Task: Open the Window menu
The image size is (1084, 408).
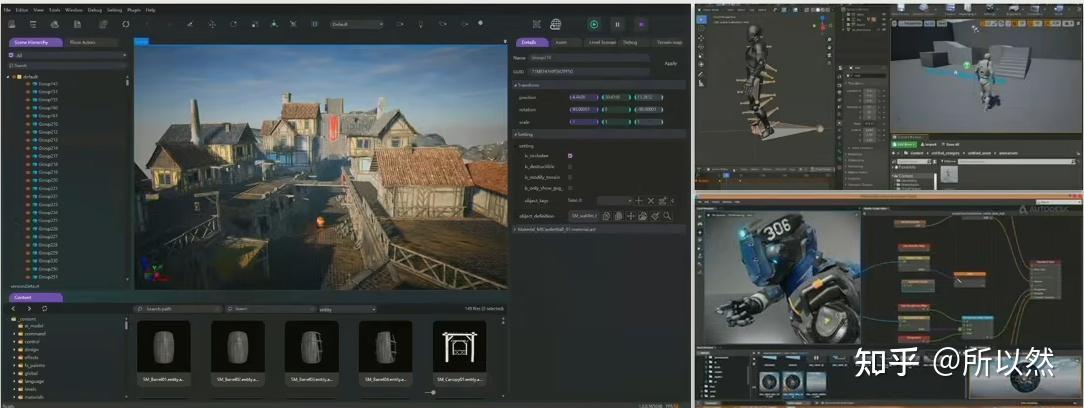Action: tap(74, 9)
